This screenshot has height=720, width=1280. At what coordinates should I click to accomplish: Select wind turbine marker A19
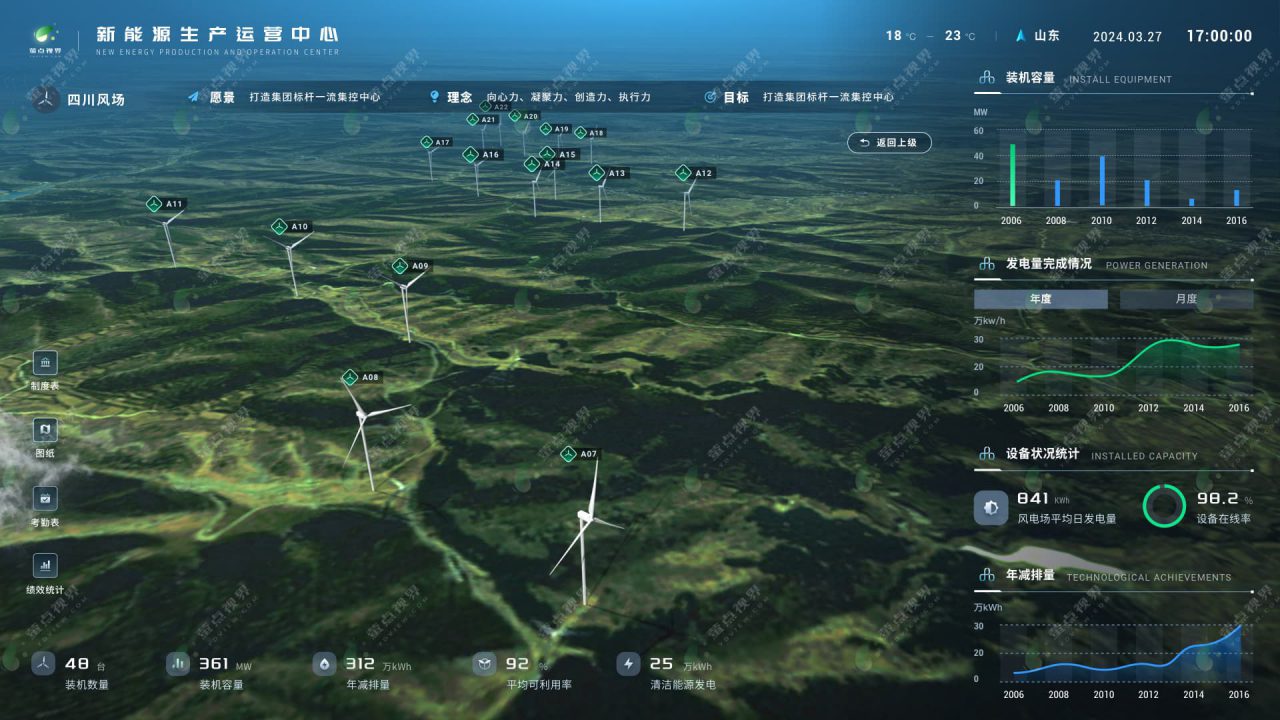pyautogui.click(x=555, y=129)
